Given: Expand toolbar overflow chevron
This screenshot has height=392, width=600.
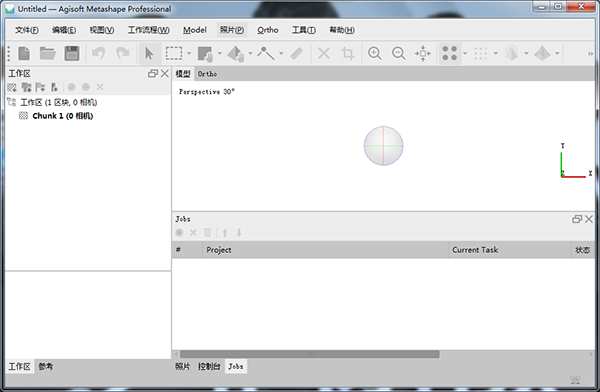Looking at the screenshot, I should 590,54.
